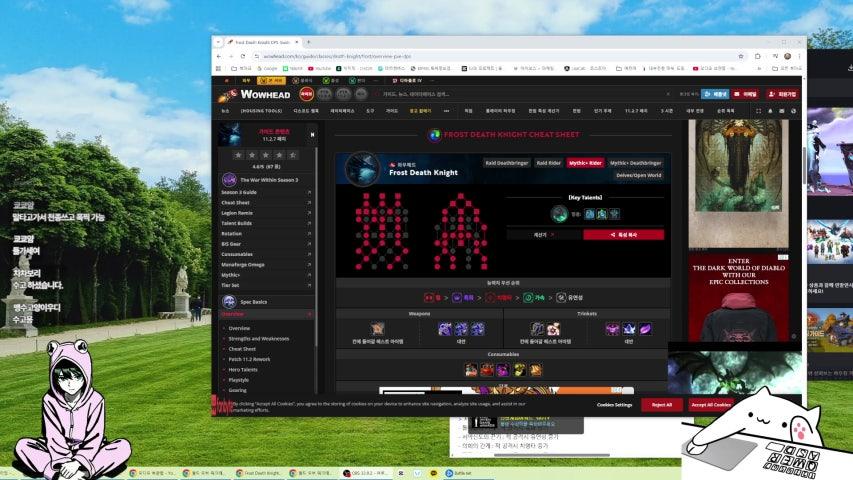Jump to Playstyle subsection

coord(239,380)
